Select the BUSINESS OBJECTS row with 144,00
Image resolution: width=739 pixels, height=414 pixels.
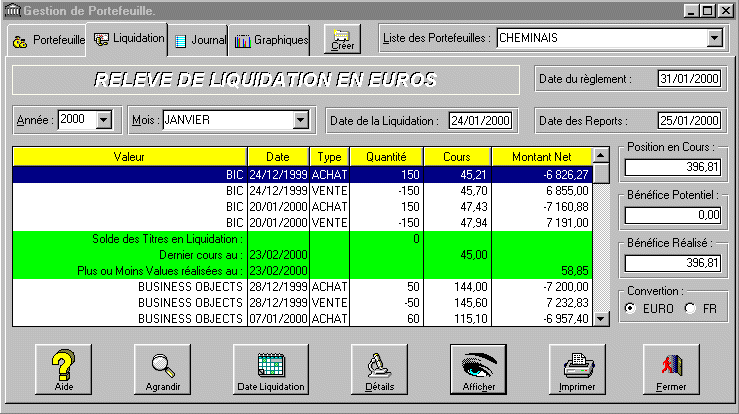coord(303,287)
